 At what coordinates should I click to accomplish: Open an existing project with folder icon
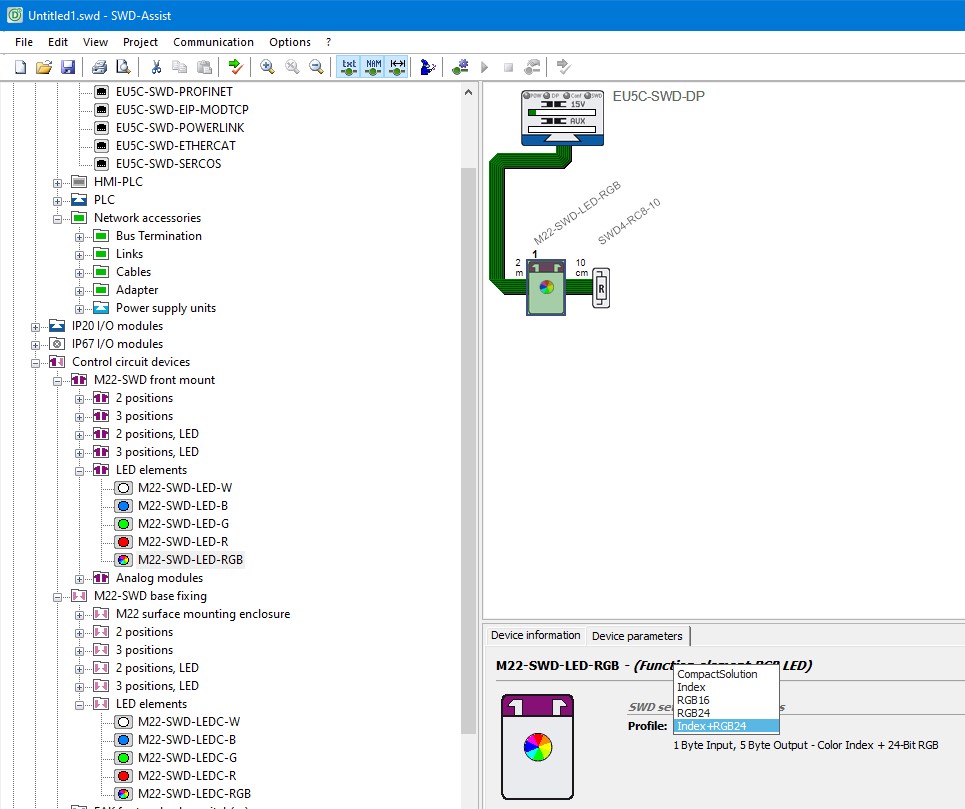coord(44,66)
